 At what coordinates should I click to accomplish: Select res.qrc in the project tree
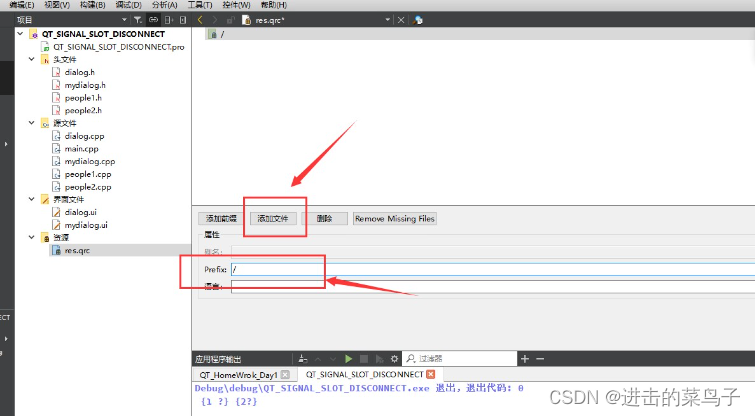[77, 250]
